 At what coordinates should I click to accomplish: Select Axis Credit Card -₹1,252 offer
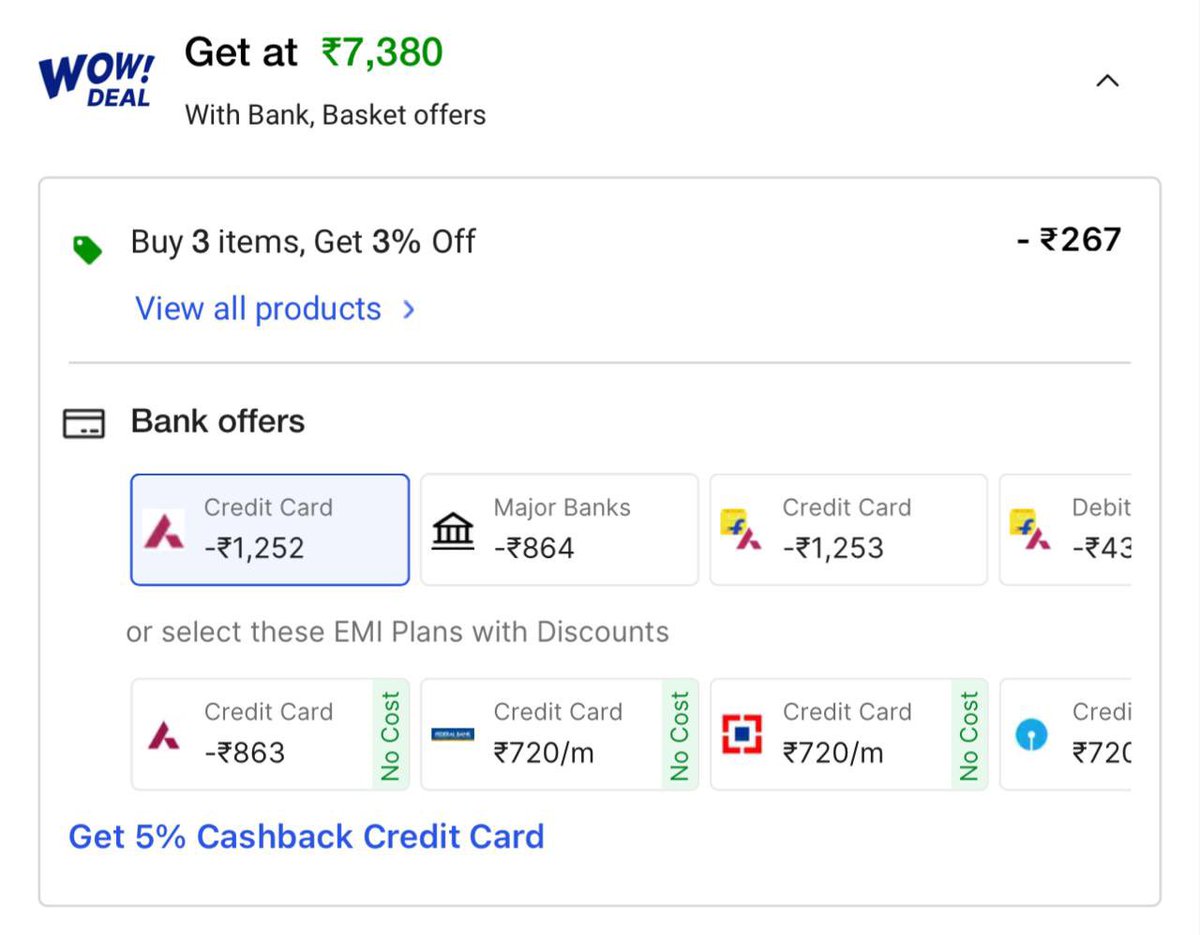270,529
